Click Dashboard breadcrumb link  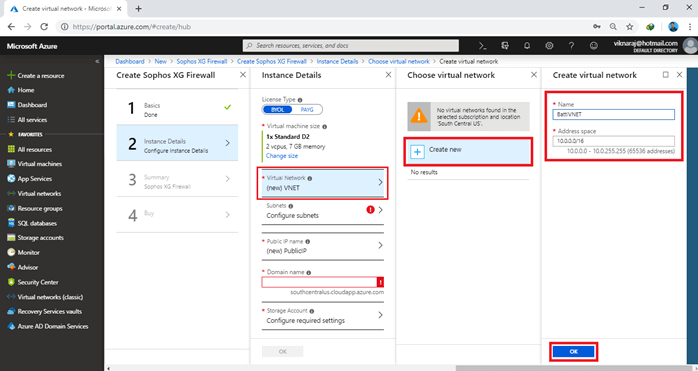[130, 61]
